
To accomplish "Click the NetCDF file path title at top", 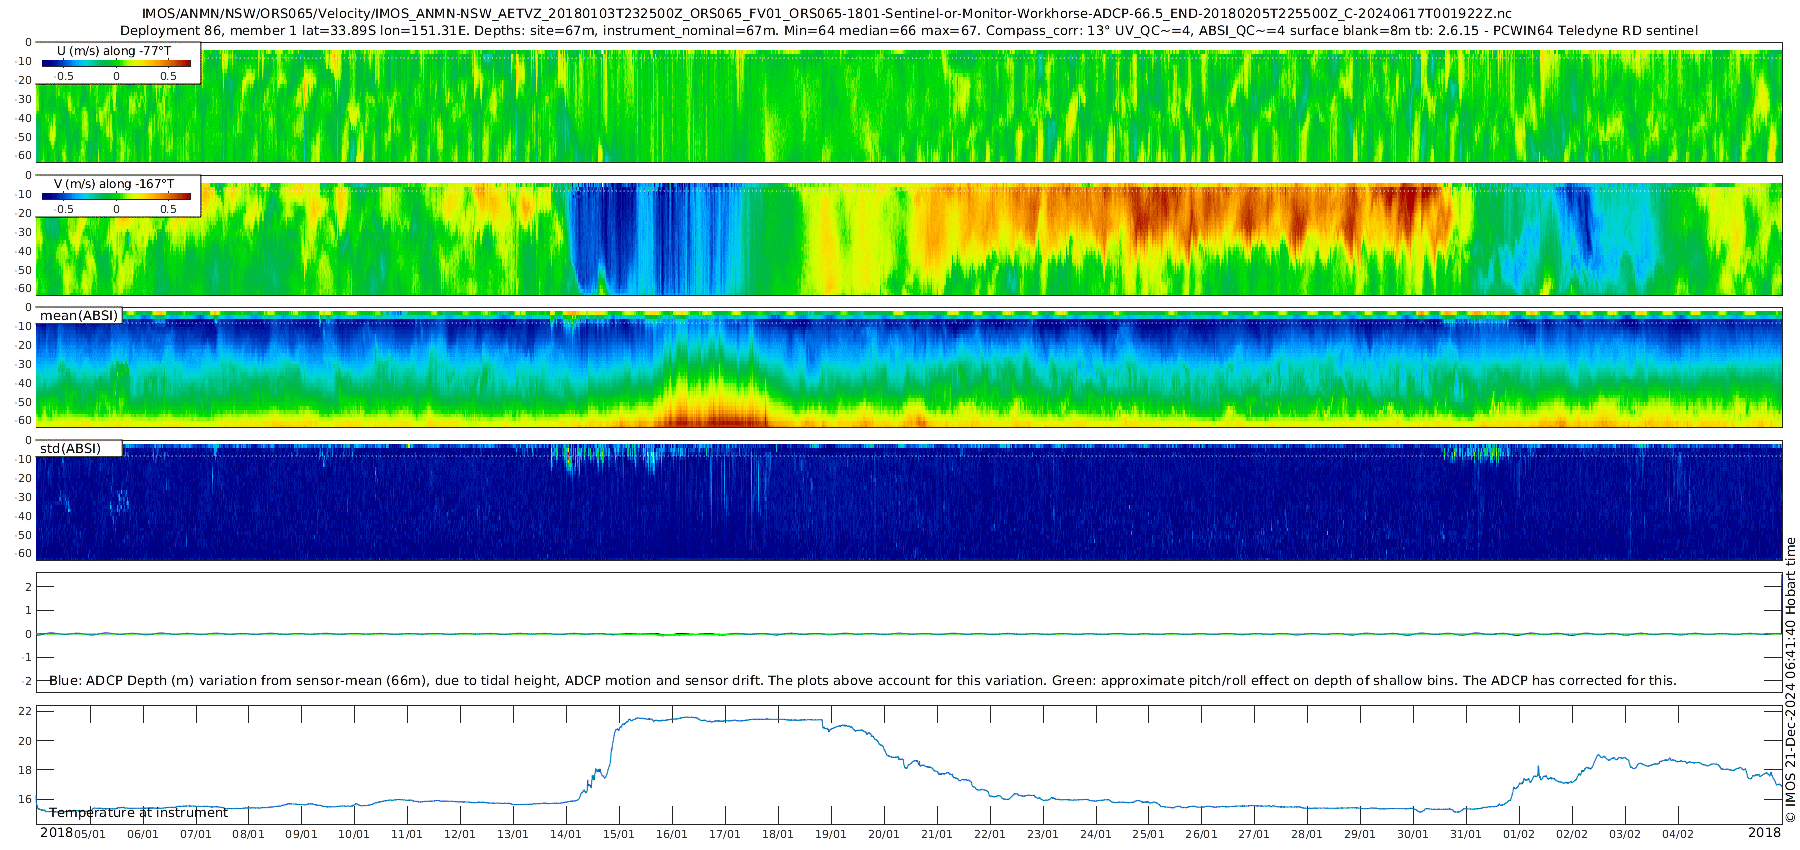I will 826,14.
